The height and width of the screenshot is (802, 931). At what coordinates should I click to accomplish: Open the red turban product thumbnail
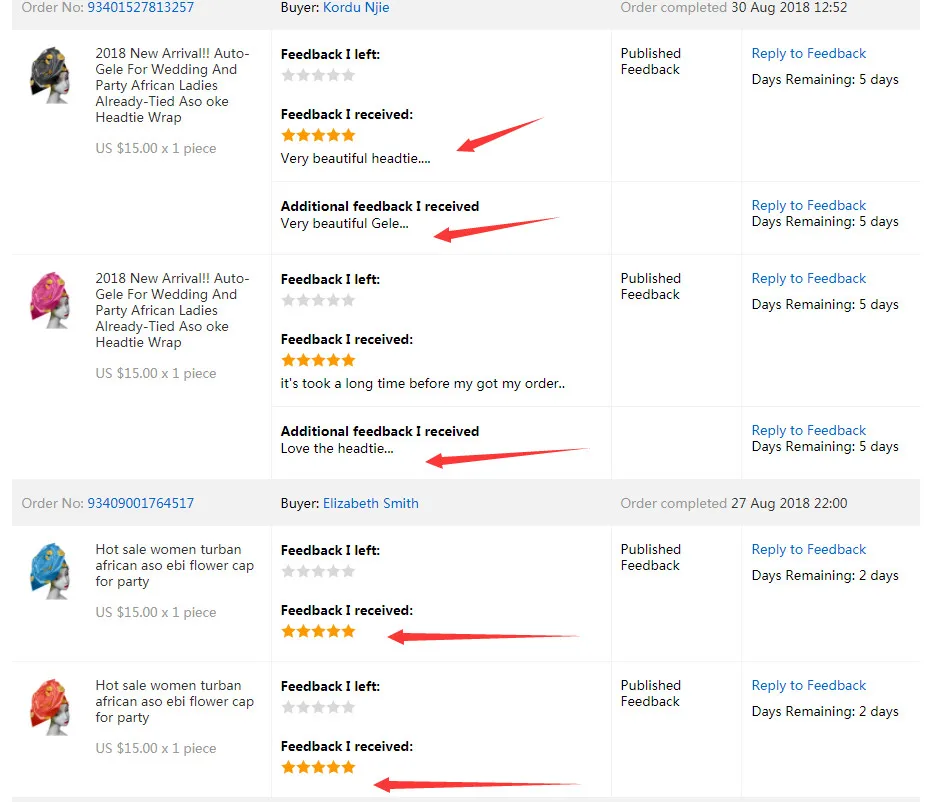click(50, 707)
